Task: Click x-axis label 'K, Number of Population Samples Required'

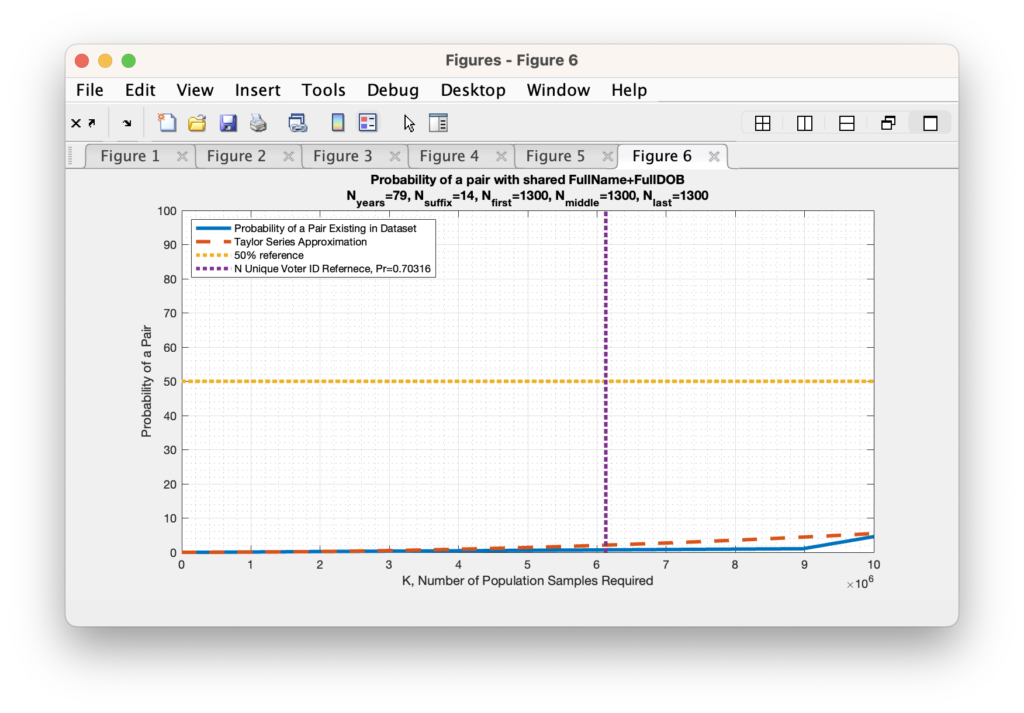Action: [x=527, y=580]
